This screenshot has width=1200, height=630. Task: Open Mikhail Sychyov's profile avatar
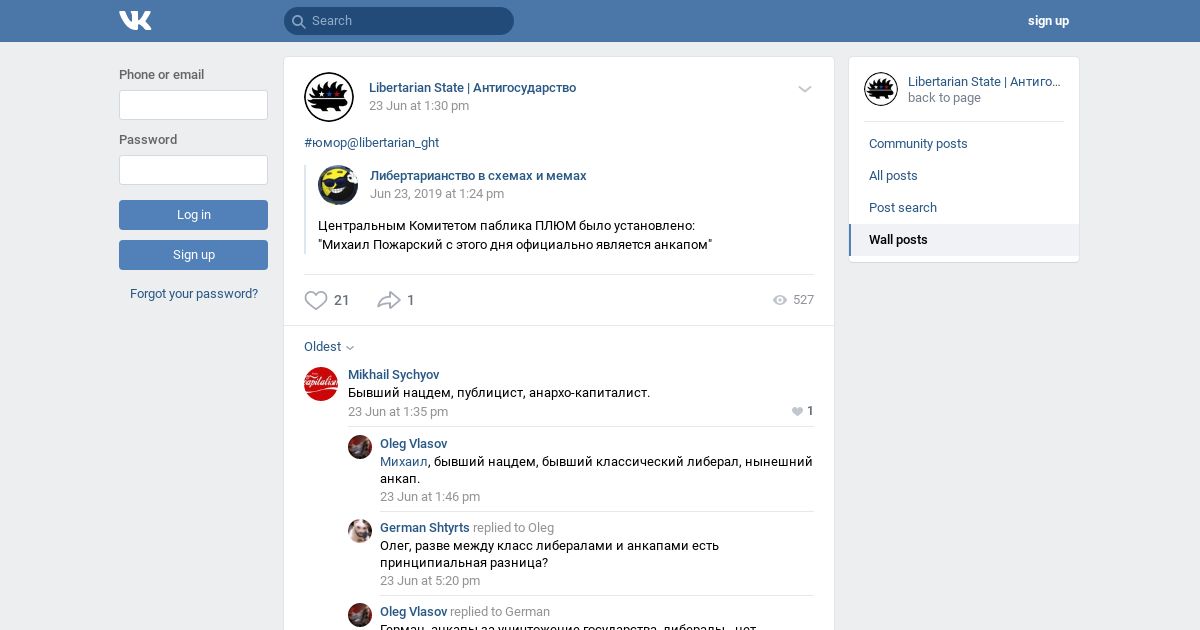pyautogui.click(x=321, y=384)
